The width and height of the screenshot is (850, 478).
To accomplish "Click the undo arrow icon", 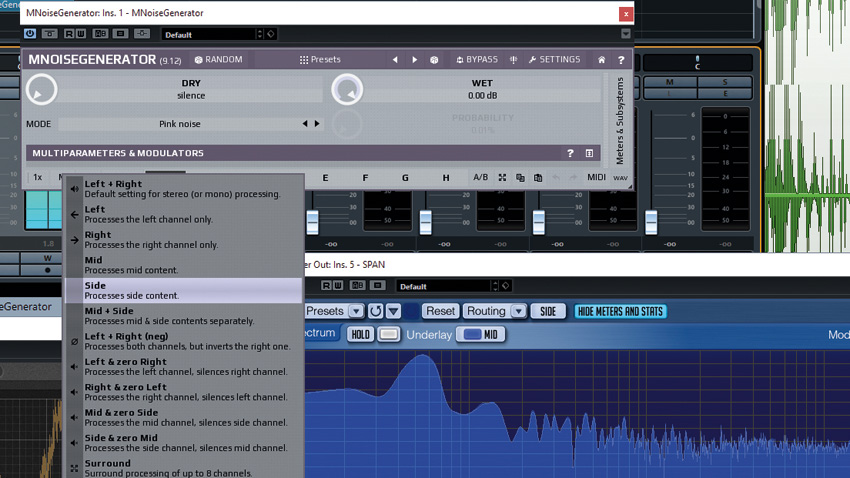I will click(x=556, y=178).
